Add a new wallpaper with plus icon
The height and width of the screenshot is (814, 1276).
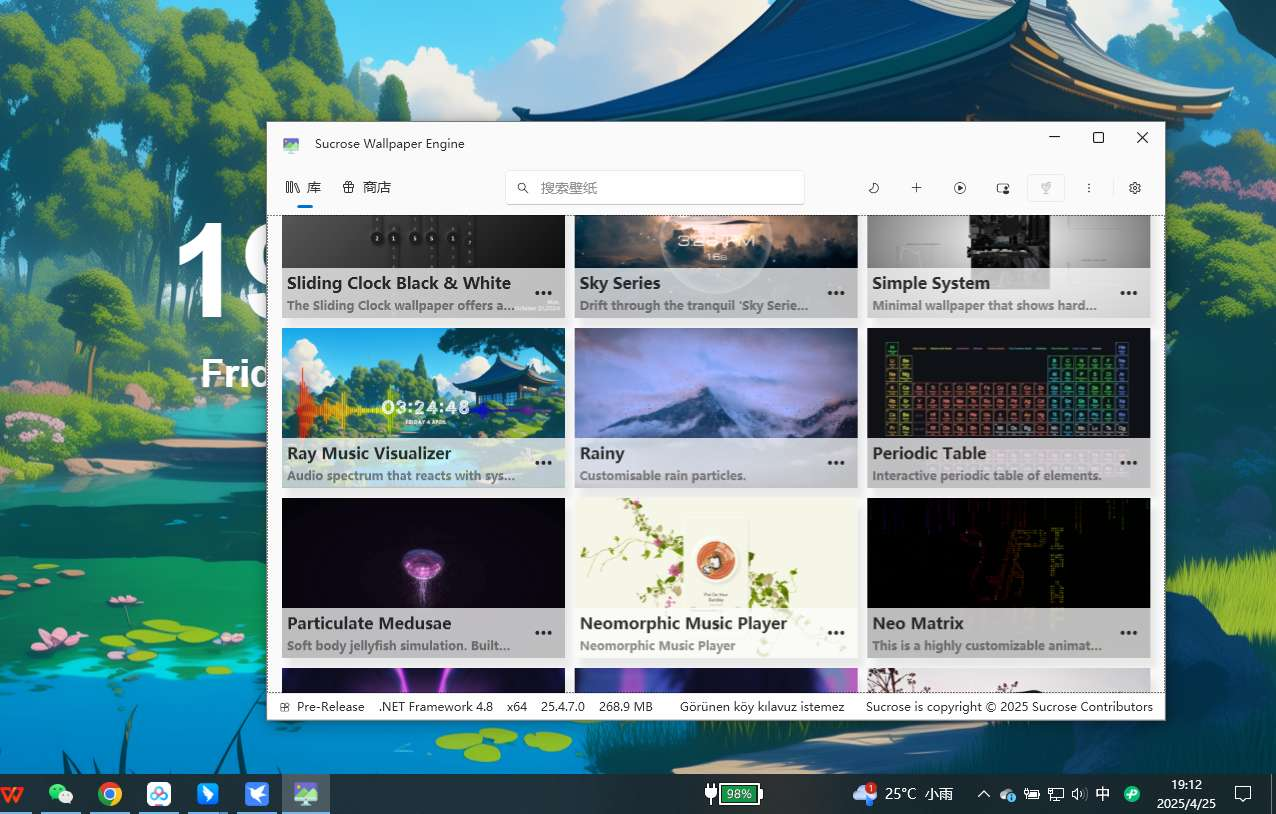tap(916, 188)
